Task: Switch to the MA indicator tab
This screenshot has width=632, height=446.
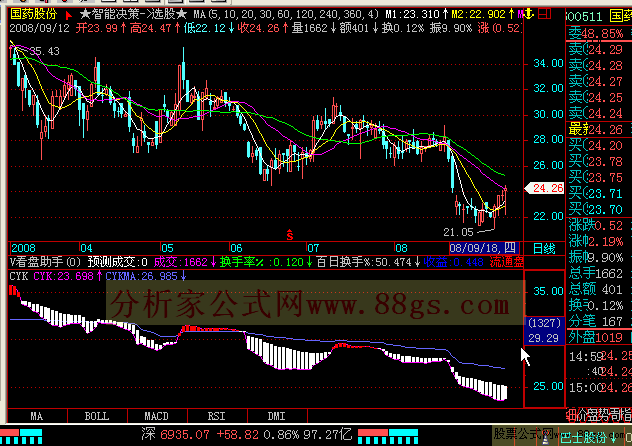Action: pyautogui.click(x=37, y=416)
